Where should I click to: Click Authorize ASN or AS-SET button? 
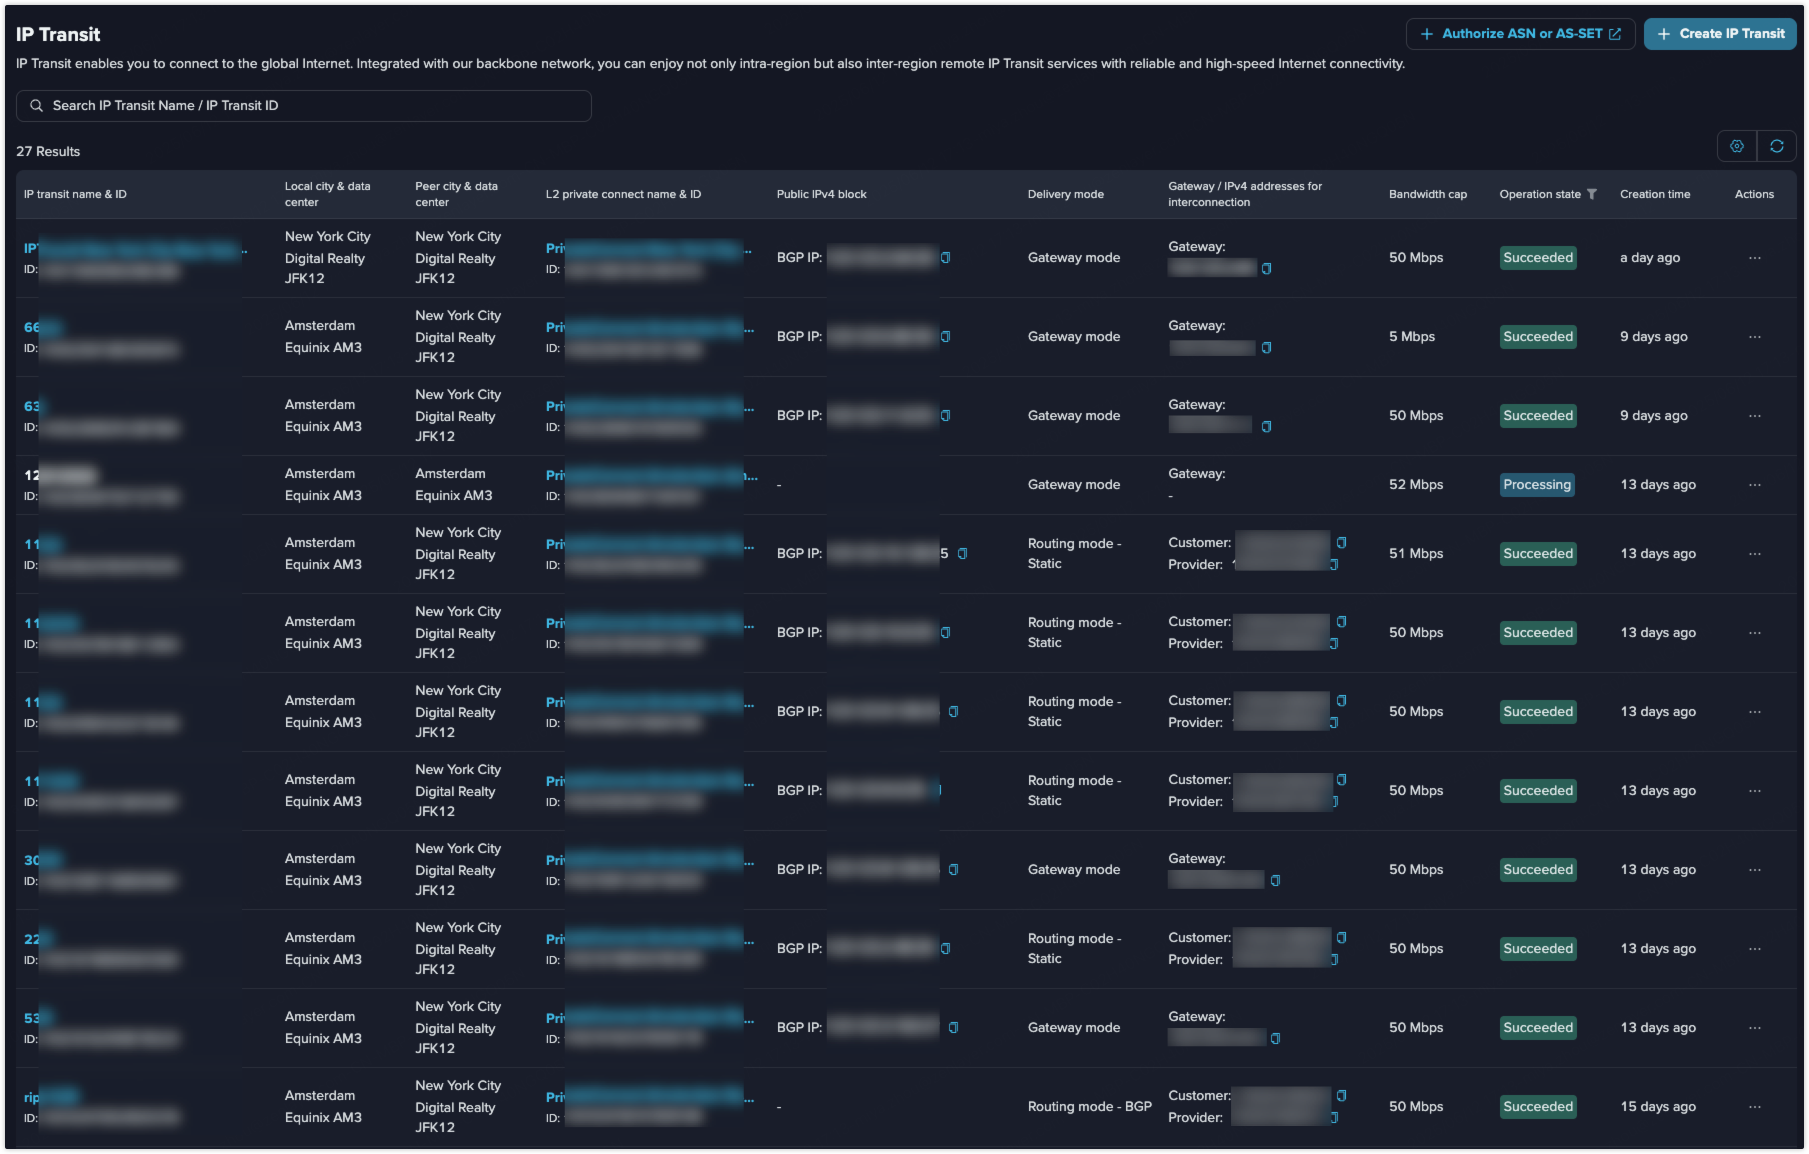click(x=1520, y=34)
